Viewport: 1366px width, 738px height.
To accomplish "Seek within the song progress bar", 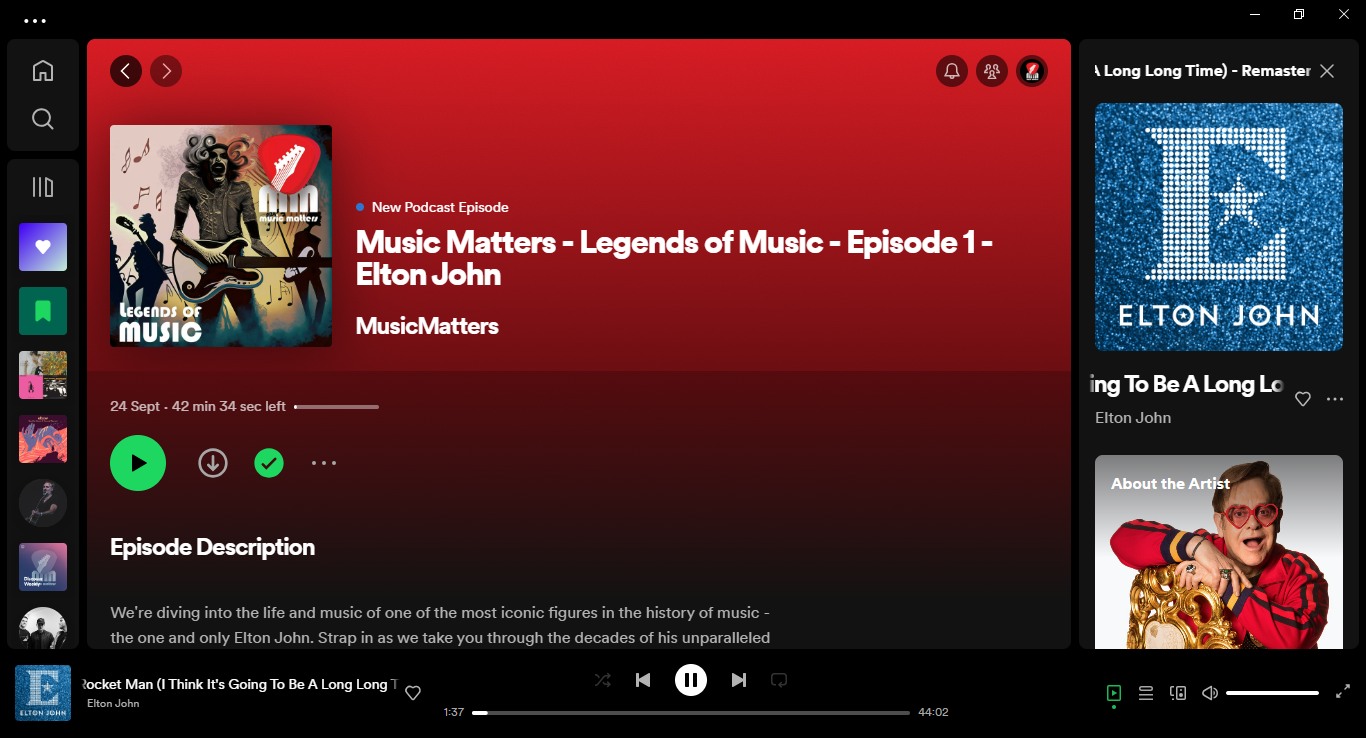I will (x=691, y=713).
